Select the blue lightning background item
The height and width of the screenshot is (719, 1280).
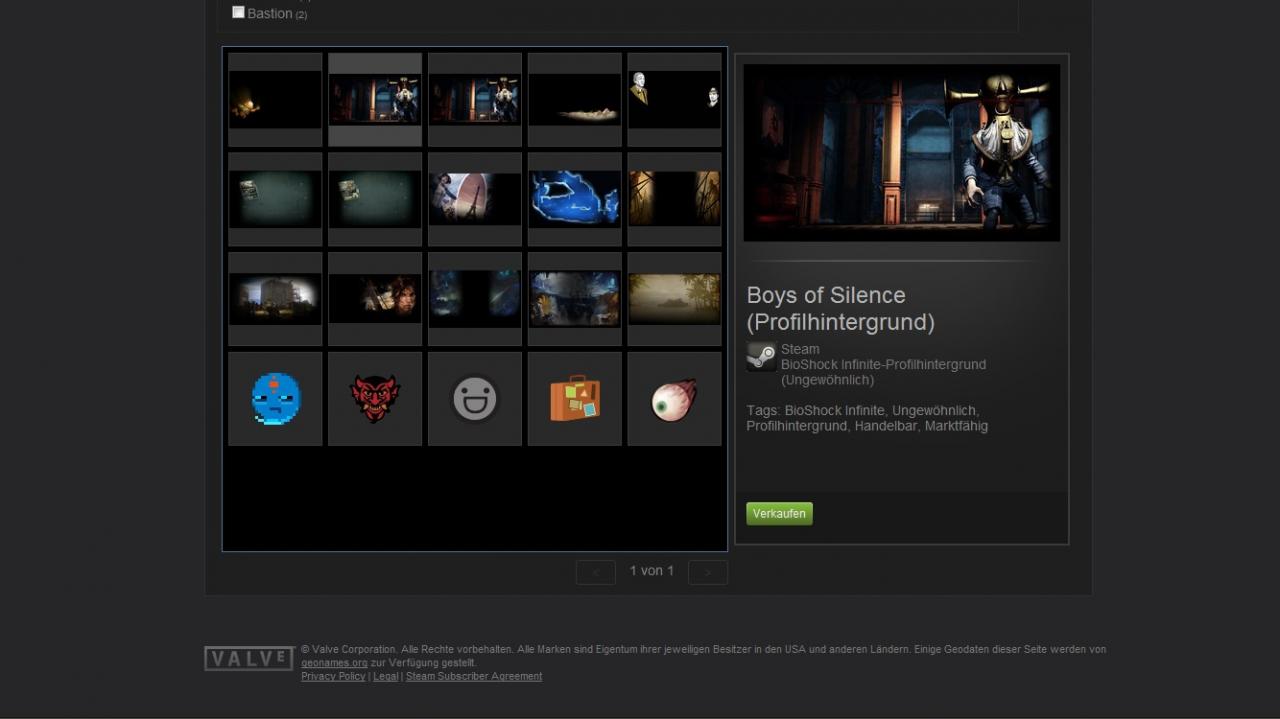pyautogui.click(x=575, y=199)
